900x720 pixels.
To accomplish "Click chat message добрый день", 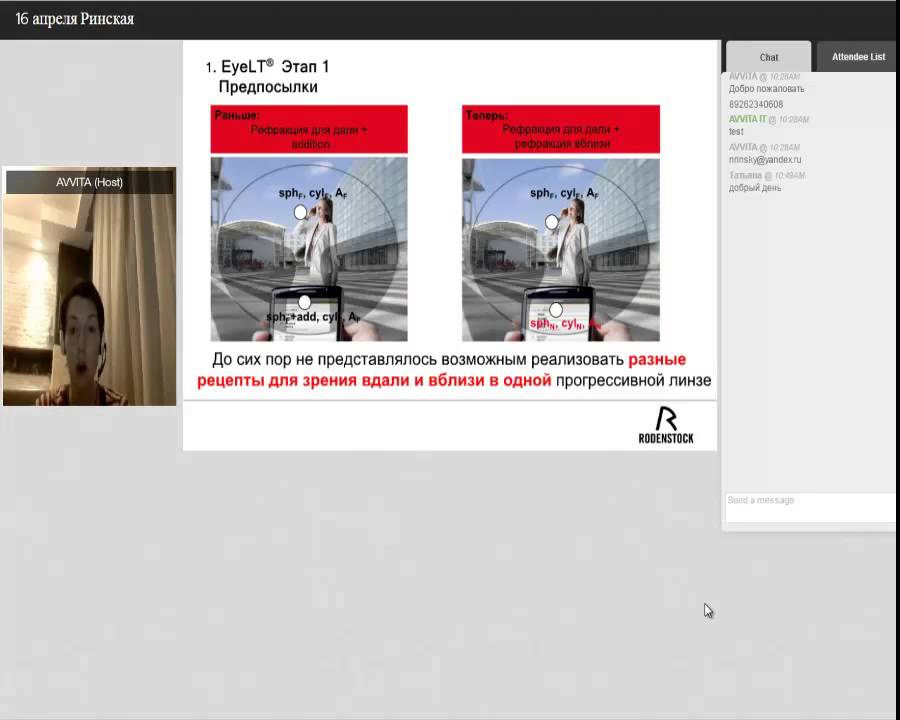I will coord(755,188).
